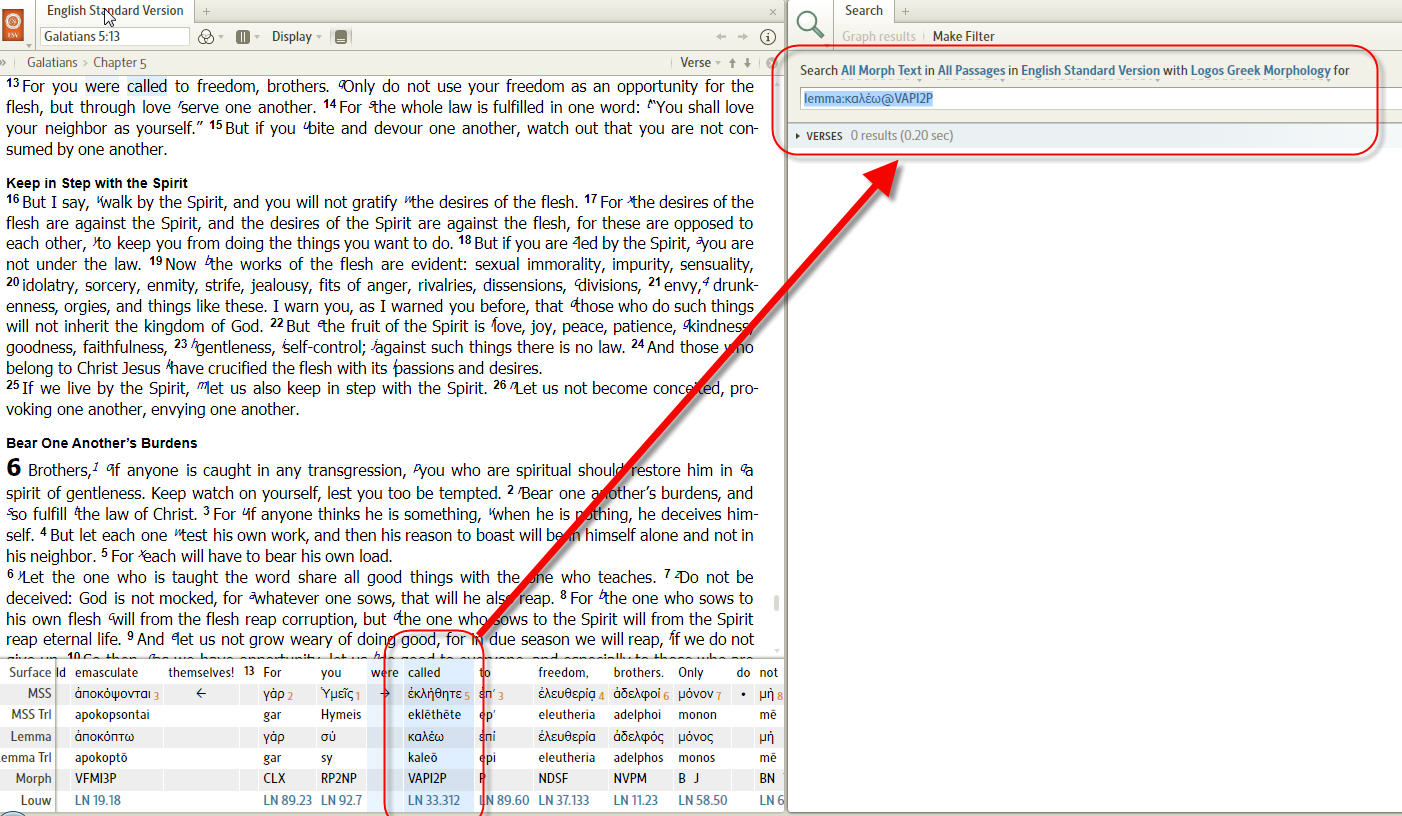Screen dimensions: 1402x816
Task: Click the 0 results (0.20 sec) text
Action: [902, 136]
